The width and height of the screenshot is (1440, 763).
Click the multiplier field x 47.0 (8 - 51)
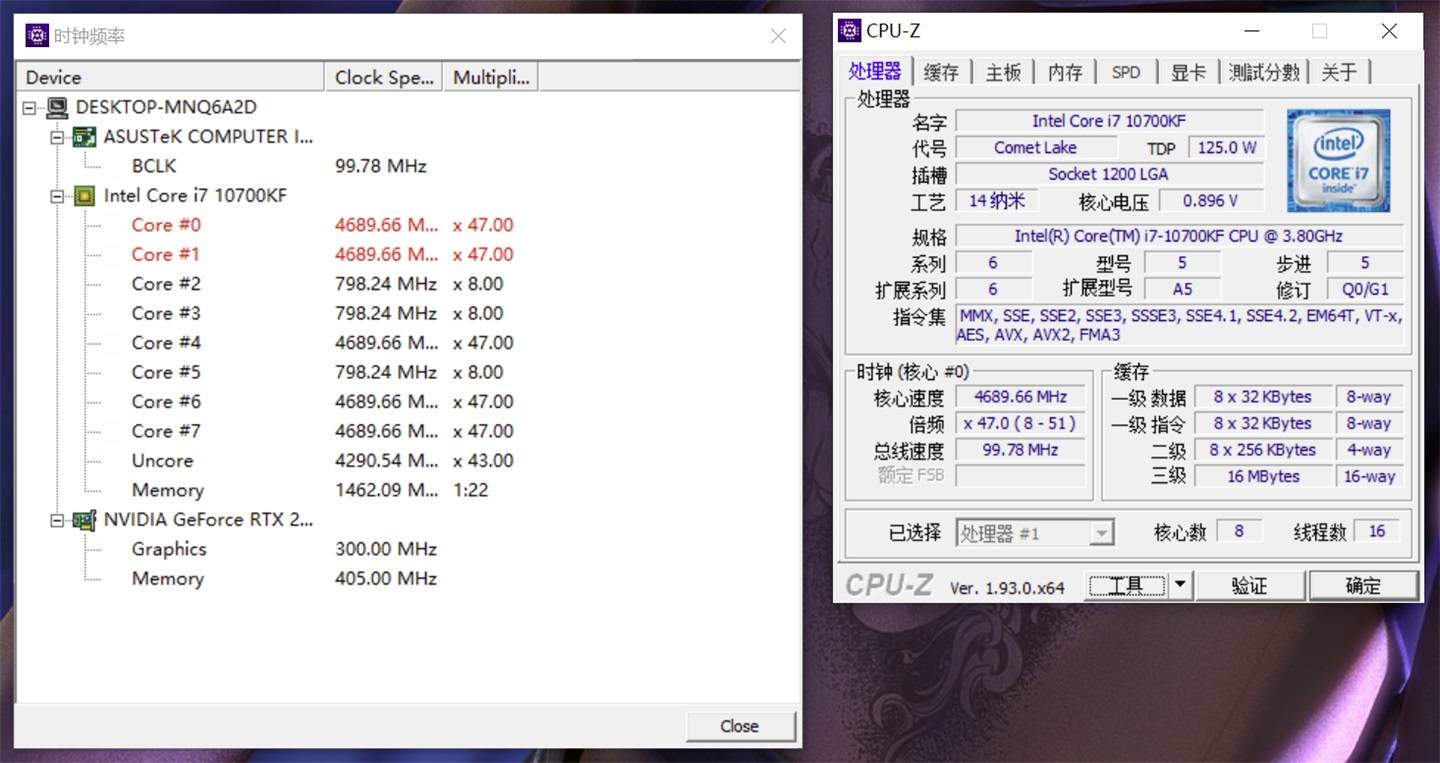point(1020,423)
